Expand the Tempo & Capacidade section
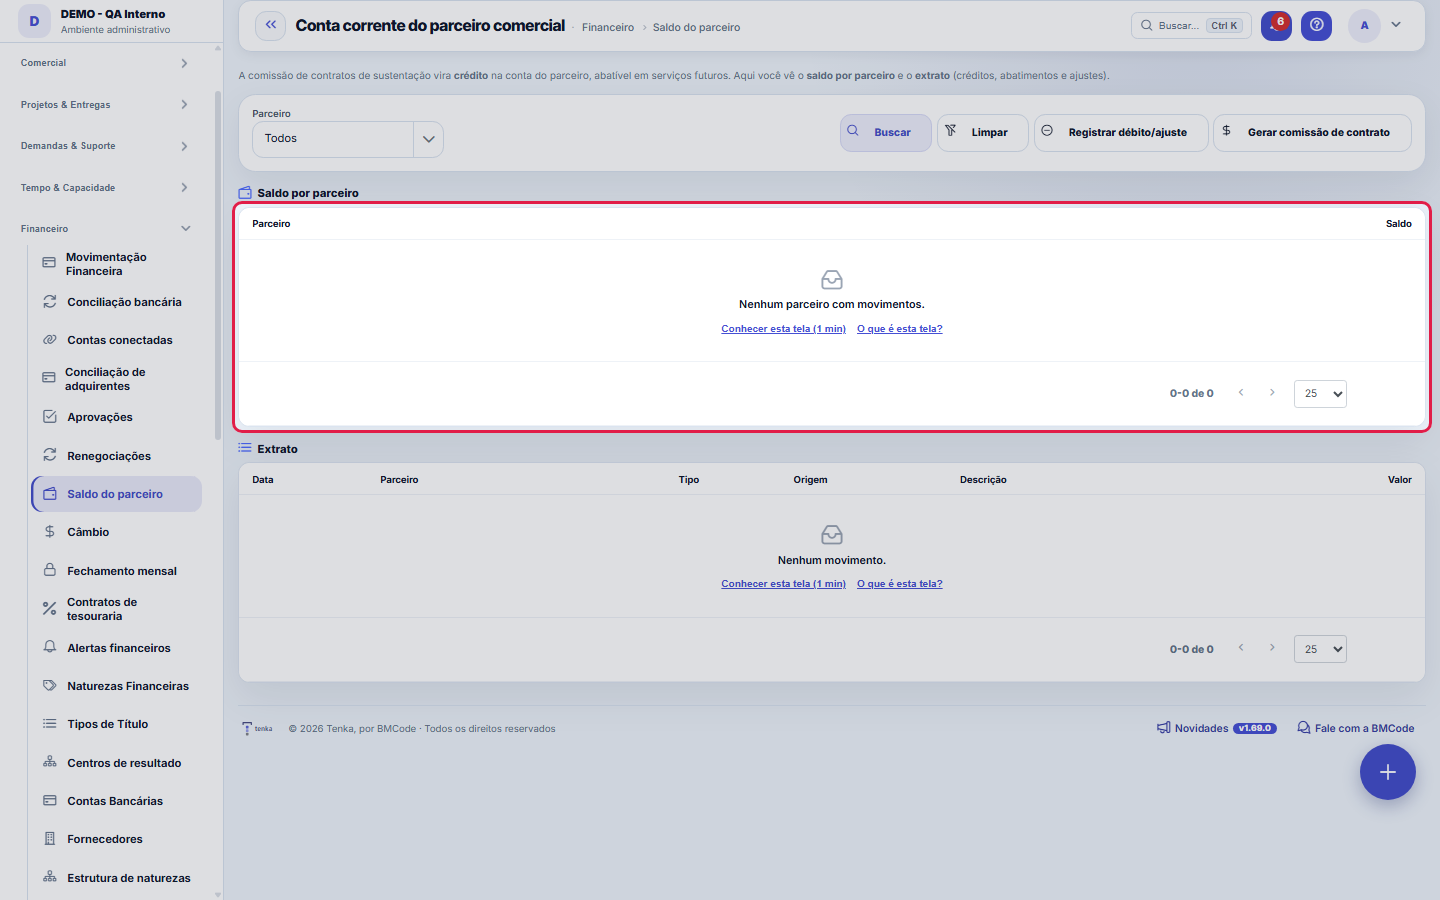The image size is (1440, 900). (105, 188)
